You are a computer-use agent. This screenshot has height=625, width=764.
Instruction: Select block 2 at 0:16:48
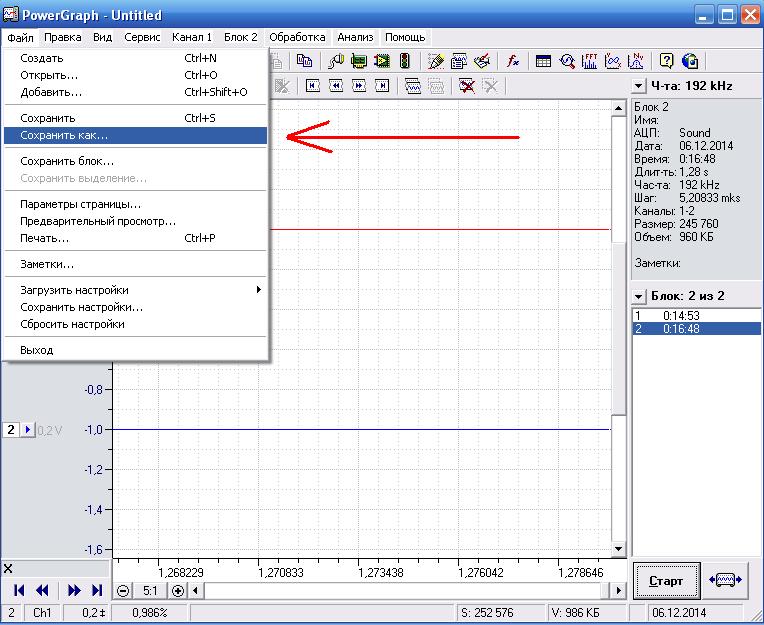pyautogui.click(x=696, y=329)
